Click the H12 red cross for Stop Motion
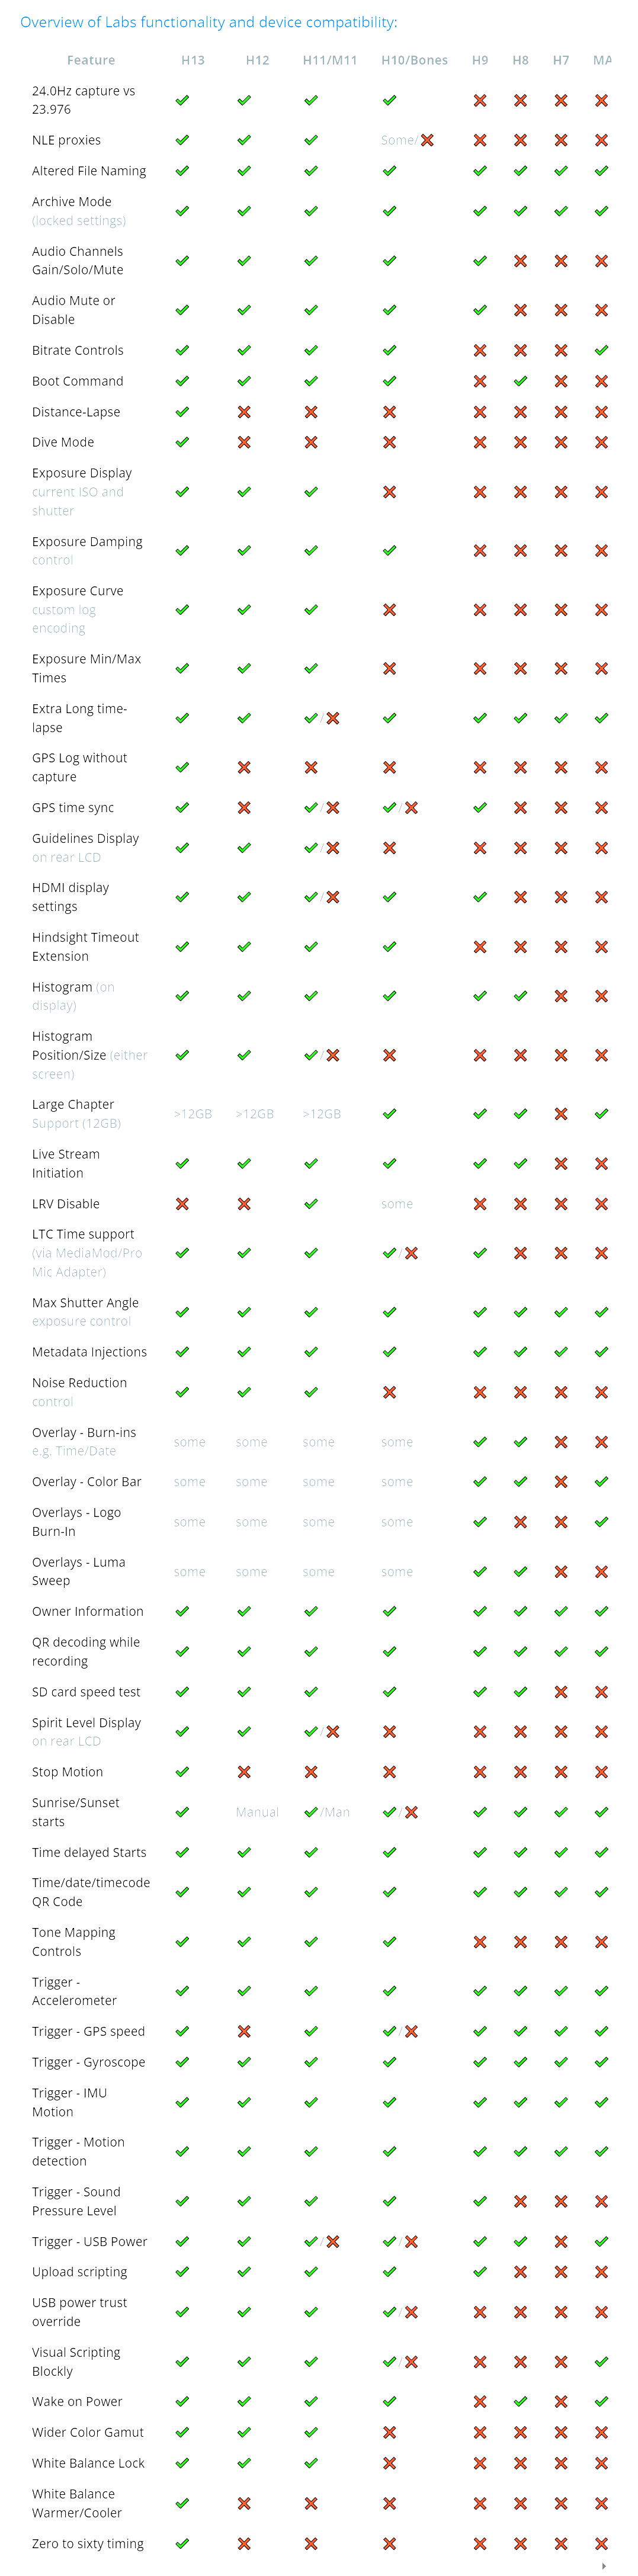This screenshot has width=638, height=2576. click(244, 1772)
